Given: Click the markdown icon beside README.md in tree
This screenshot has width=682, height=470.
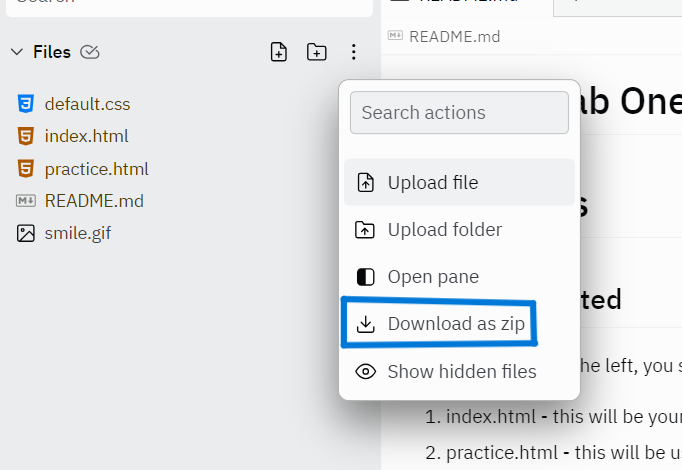Looking at the screenshot, I should (x=26, y=201).
